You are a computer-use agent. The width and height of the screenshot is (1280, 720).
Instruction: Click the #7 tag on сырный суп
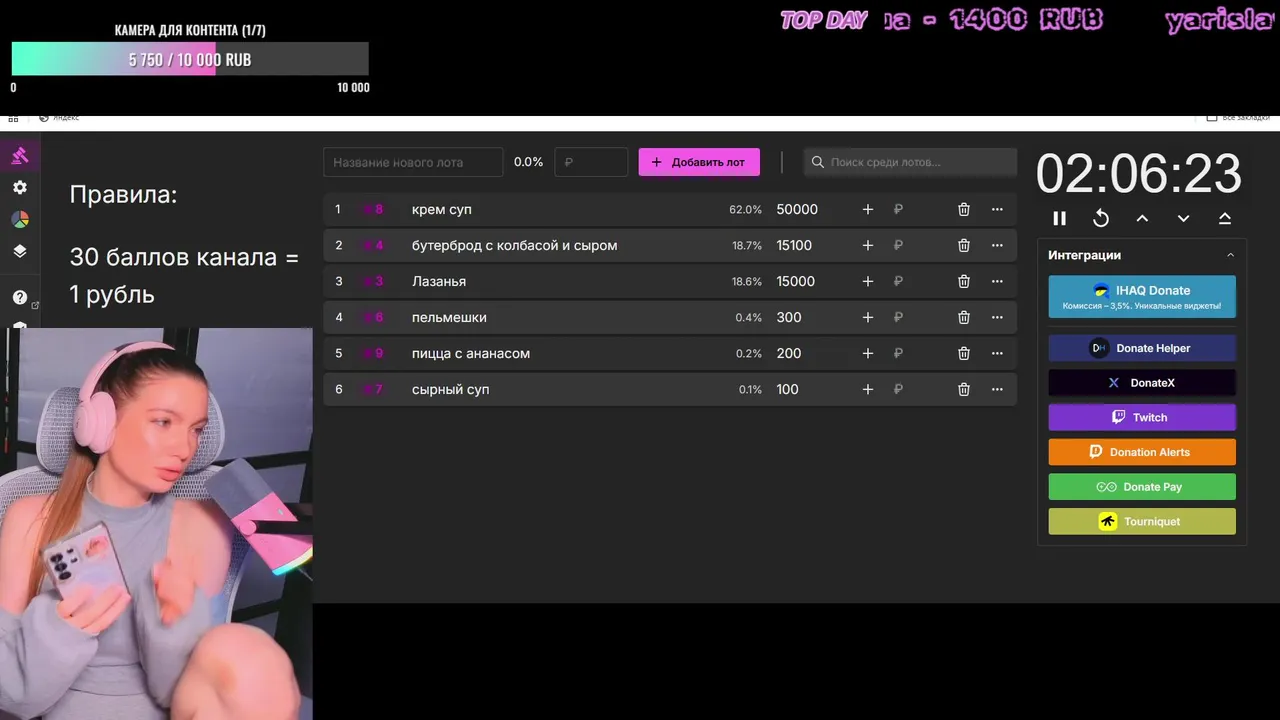[374, 390]
